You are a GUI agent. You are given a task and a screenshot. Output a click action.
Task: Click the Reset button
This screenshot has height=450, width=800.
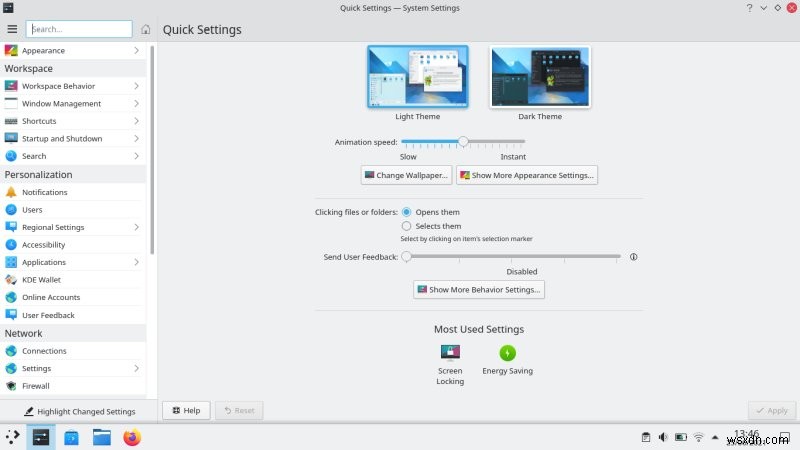click(x=239, y=410)
